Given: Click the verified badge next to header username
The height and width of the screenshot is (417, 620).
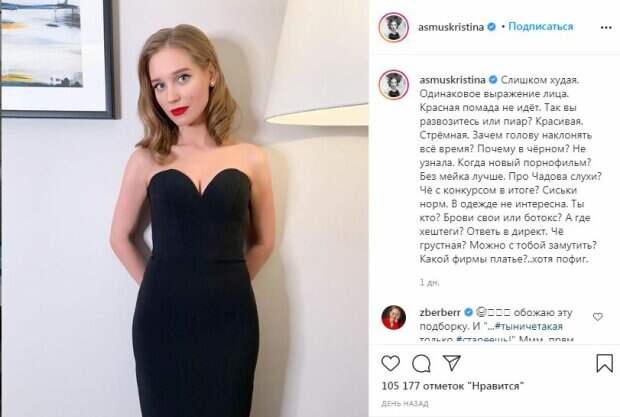Looking at the screenshot, I should [x=491, y=27].
